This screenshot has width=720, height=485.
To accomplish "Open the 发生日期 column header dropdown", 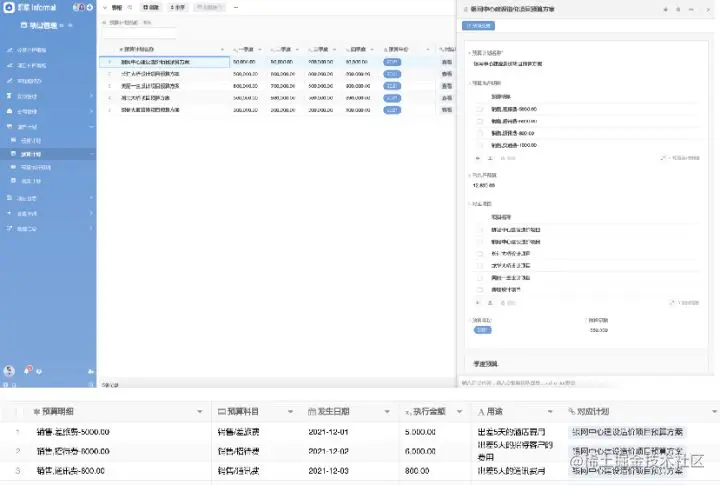I will pyautogui.click(x=387, y=412).
